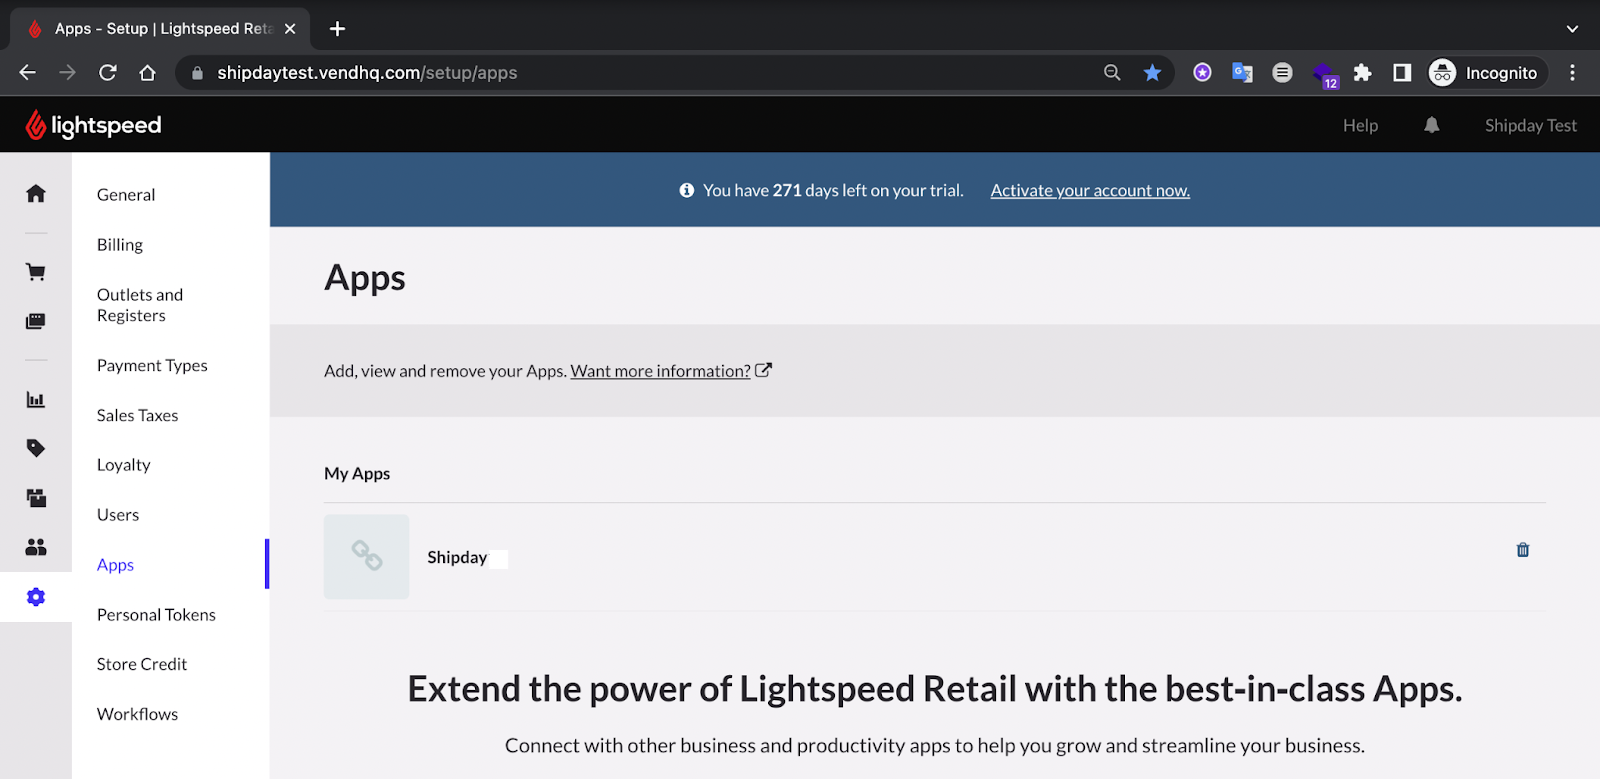Image resolution: width=1600 pixels, height=779 pixels.
Task: Click the trial info circle icon
Action: point(687,190)
